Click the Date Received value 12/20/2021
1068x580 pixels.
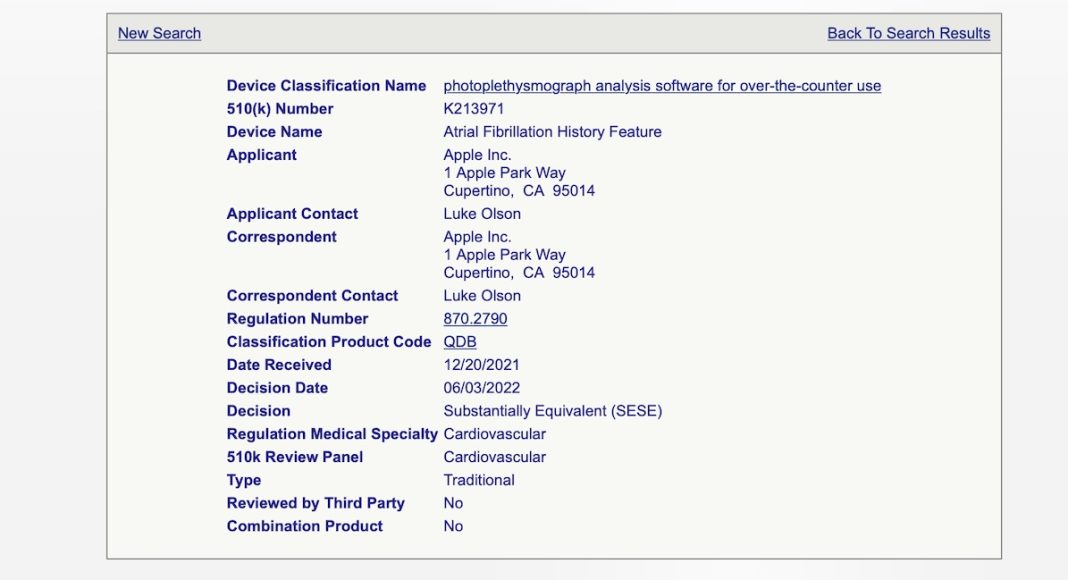[481, 365]
